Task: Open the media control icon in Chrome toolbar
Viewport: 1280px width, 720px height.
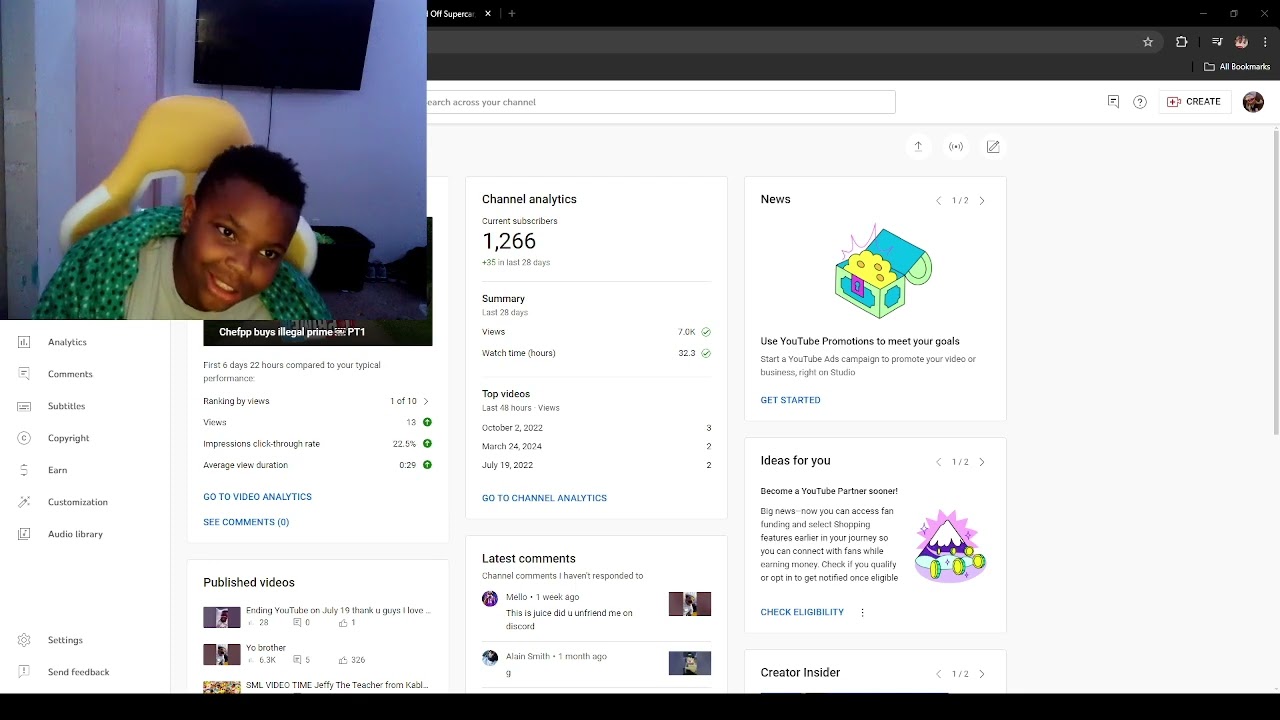Action: pos(1217,42)
